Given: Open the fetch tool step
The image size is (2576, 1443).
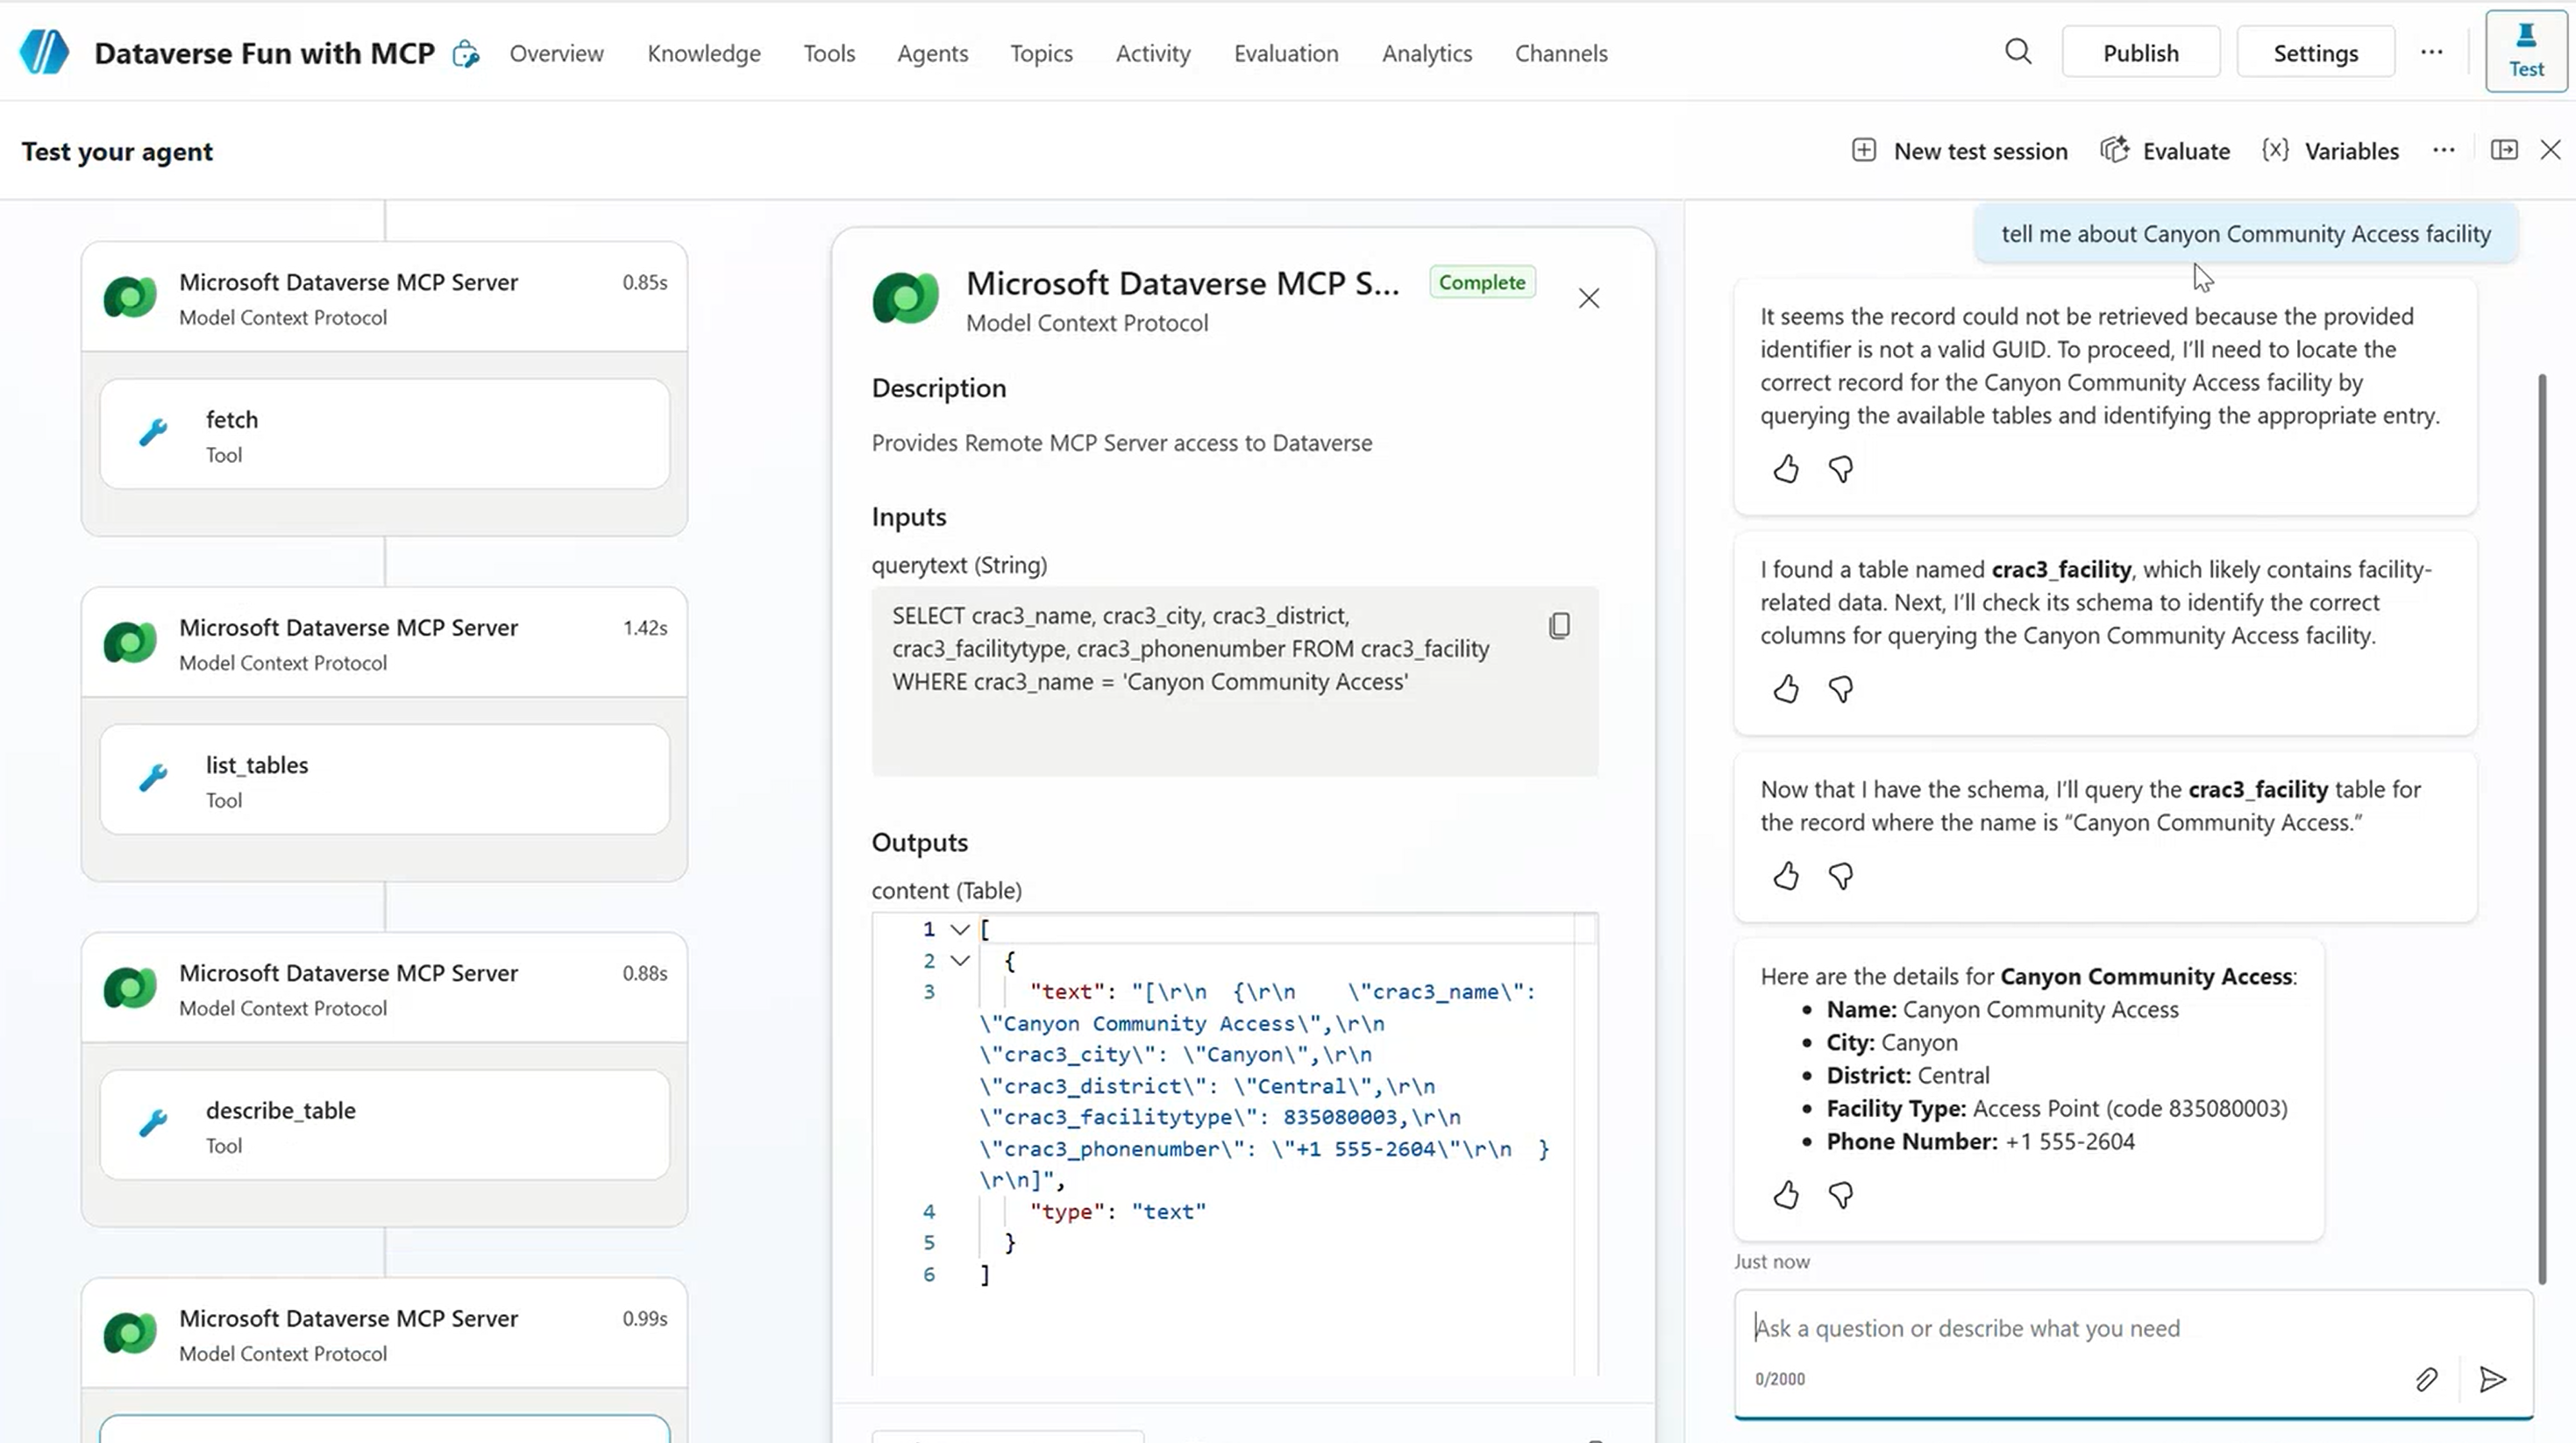Looking at the screenshot, I should click(x=384, y=435).
